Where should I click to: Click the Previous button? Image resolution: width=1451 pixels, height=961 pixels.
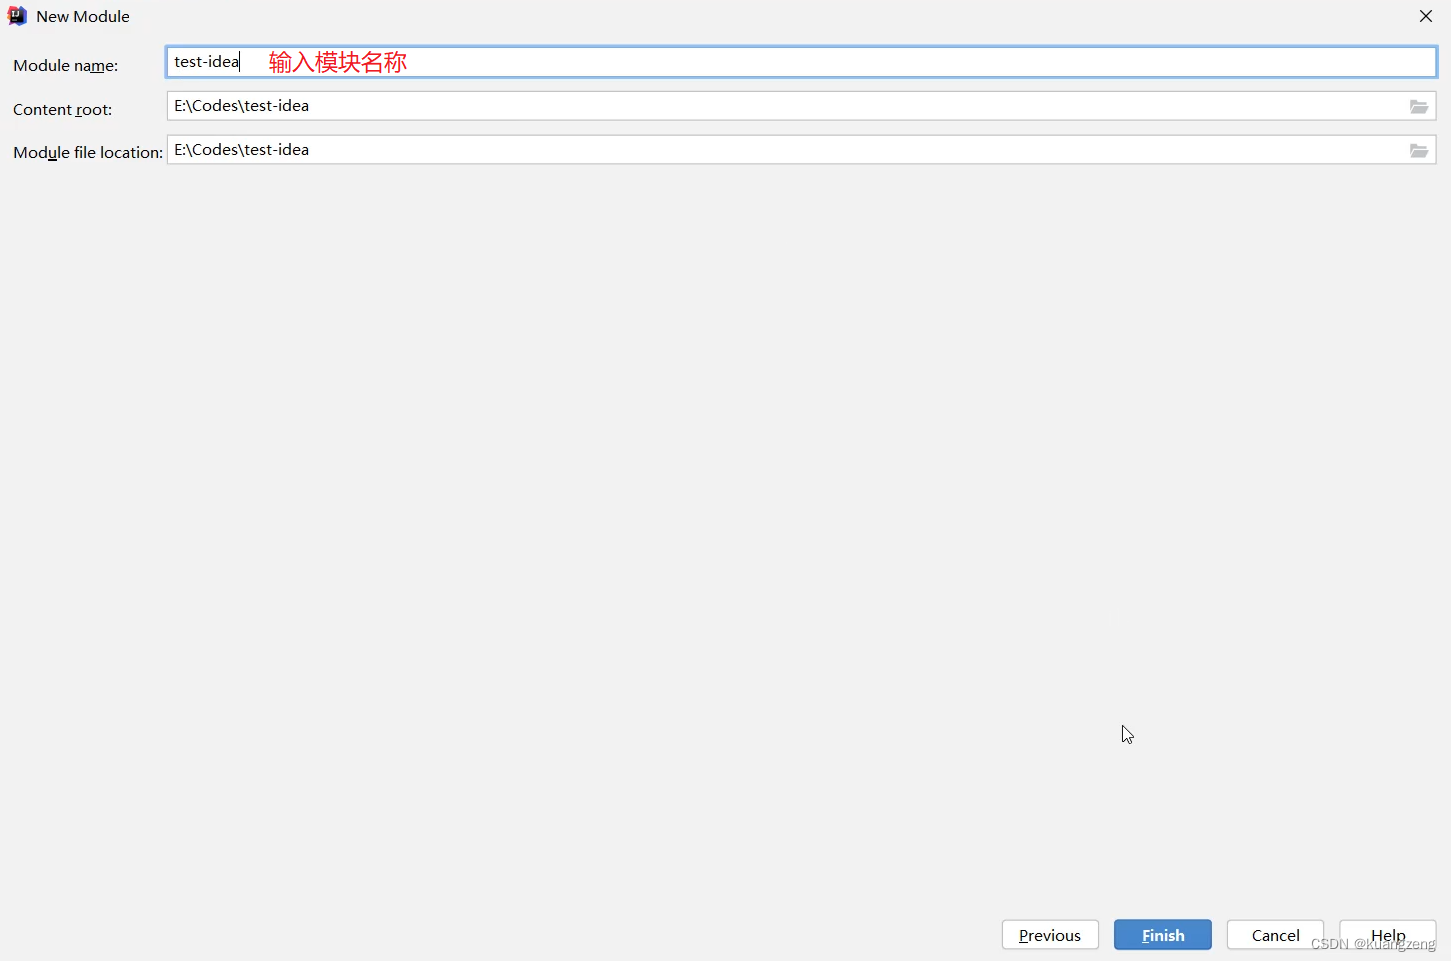(x=1050, y=935)
